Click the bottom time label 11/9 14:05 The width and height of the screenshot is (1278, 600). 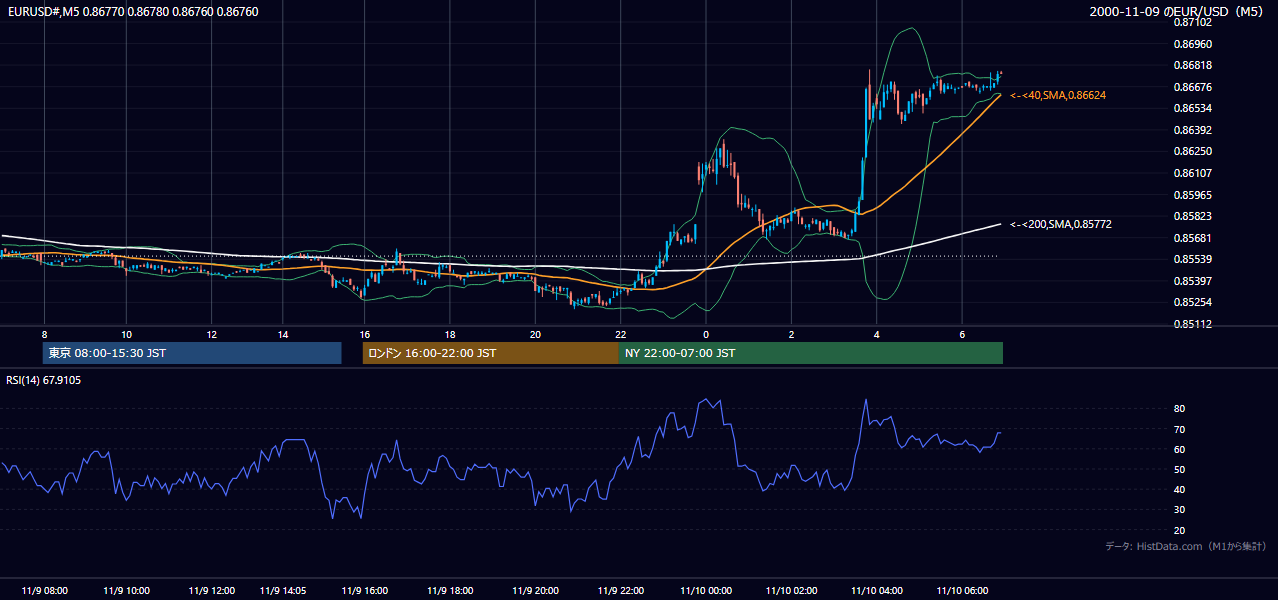pos(283,590)
